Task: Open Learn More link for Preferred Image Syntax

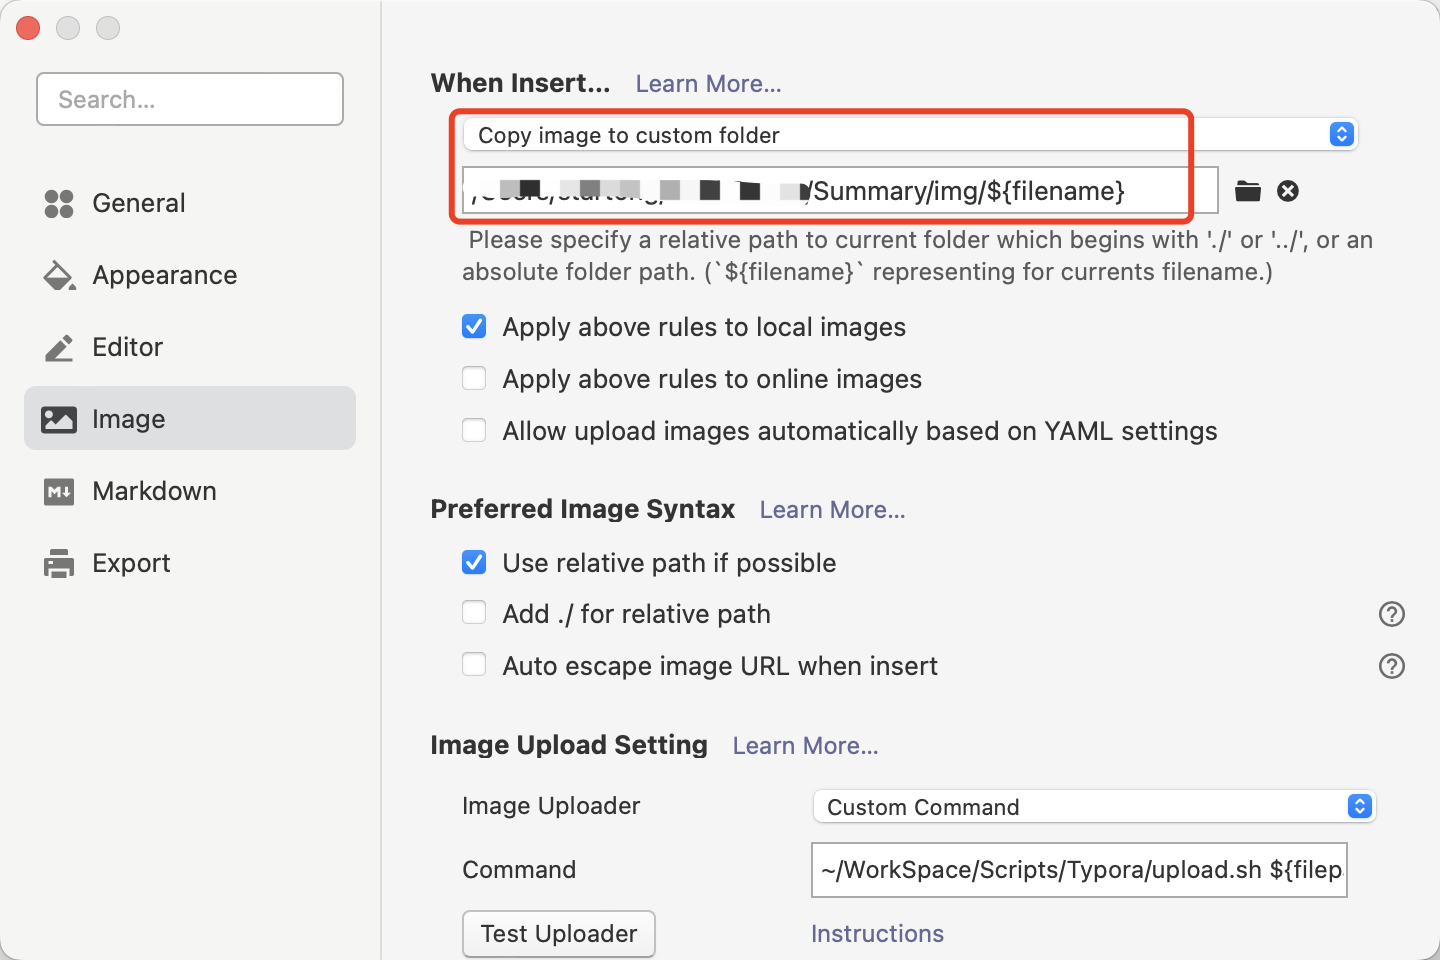Action: point(832,510)
